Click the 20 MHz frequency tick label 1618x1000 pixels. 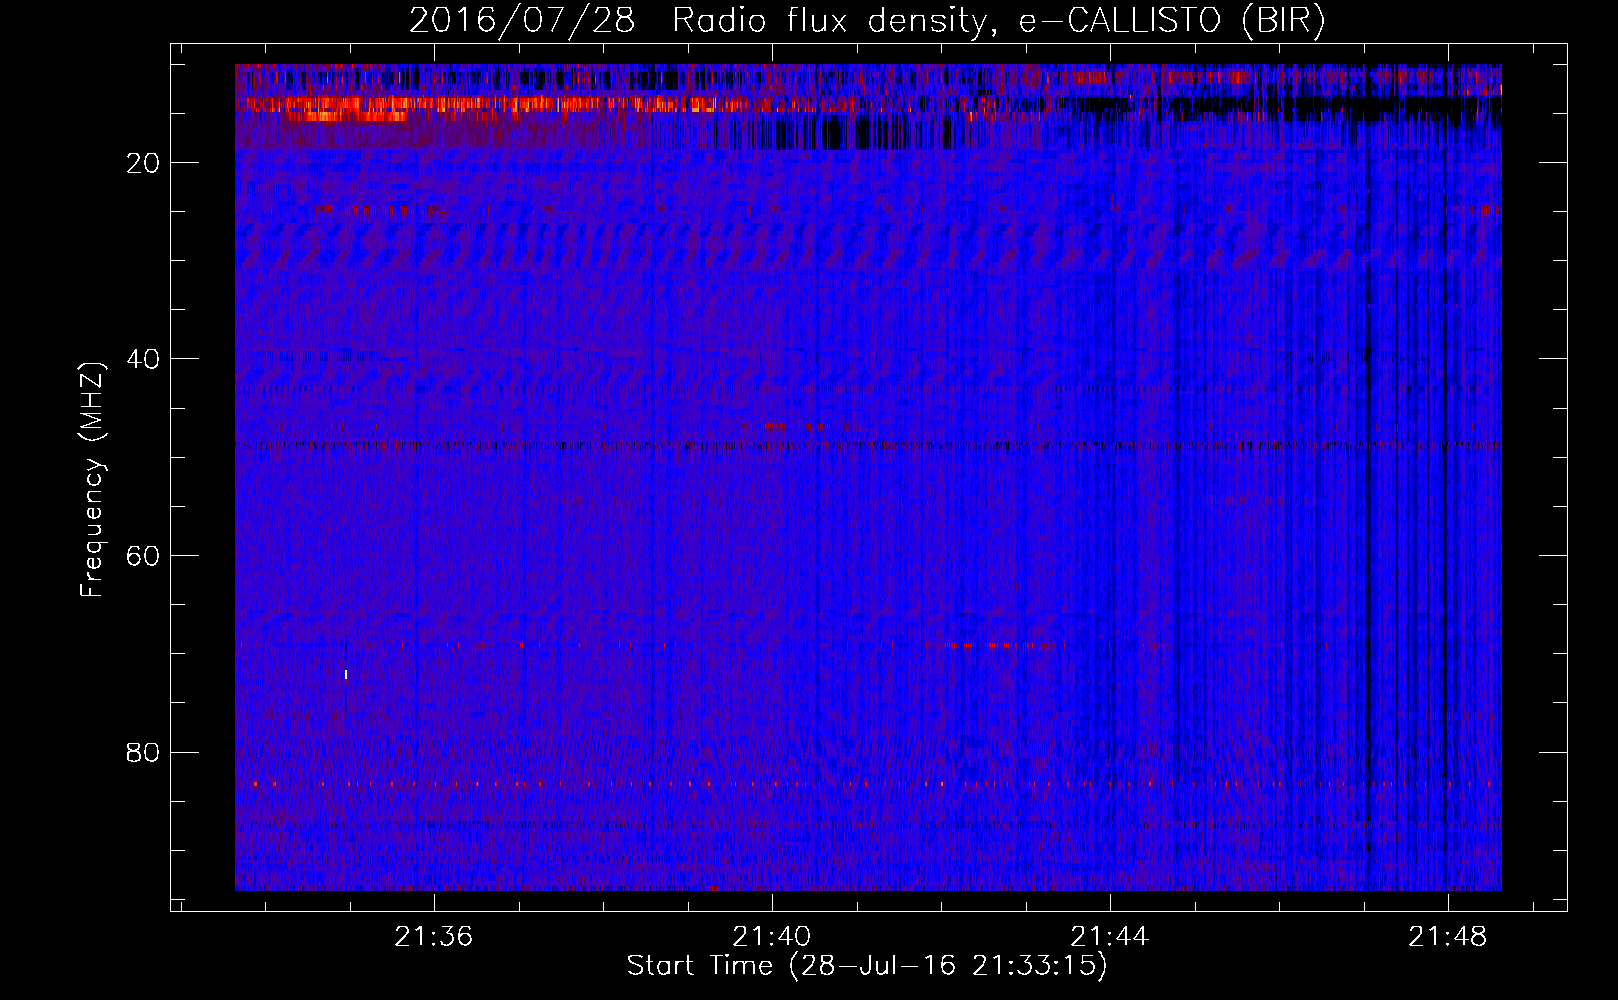(143, 163)
